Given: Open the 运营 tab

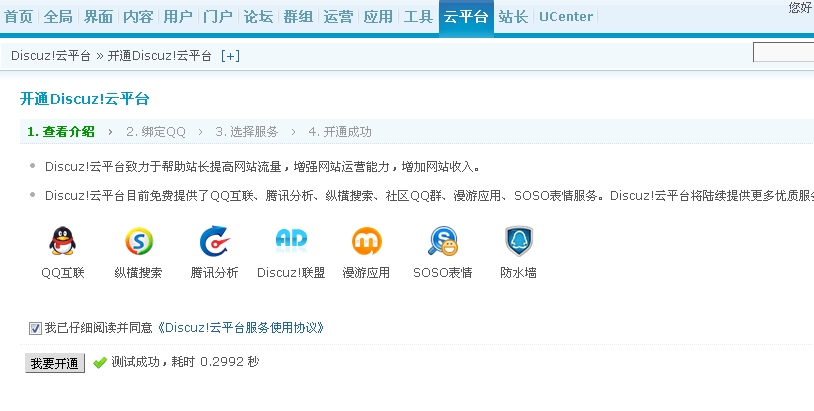Looking at the screenshot, I should point(338,17).
